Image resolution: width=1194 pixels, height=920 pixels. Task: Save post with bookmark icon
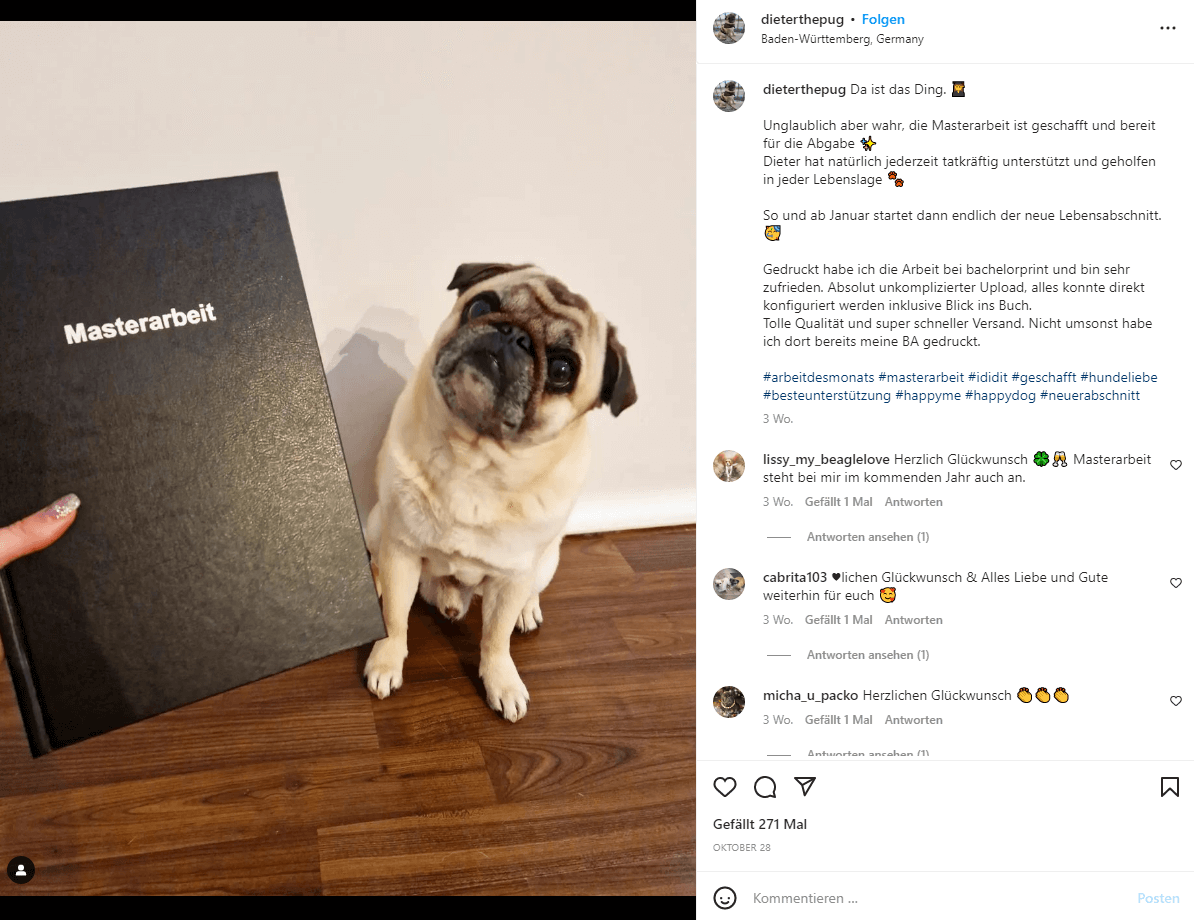pos(1170,787)
